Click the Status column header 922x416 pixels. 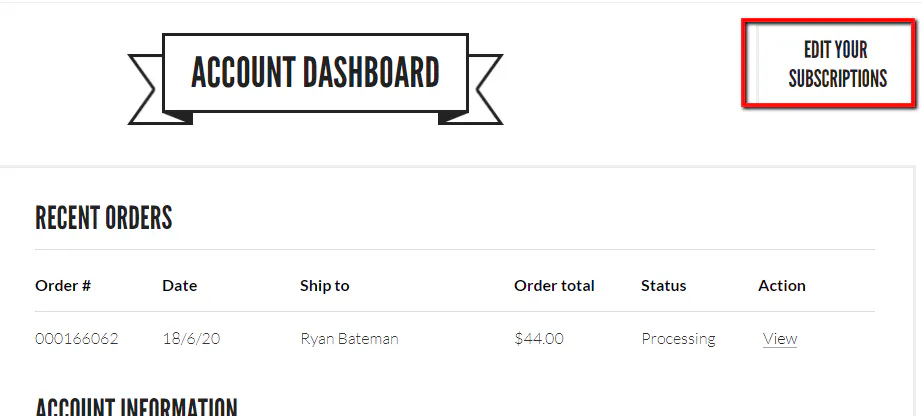tap(663, 286)
